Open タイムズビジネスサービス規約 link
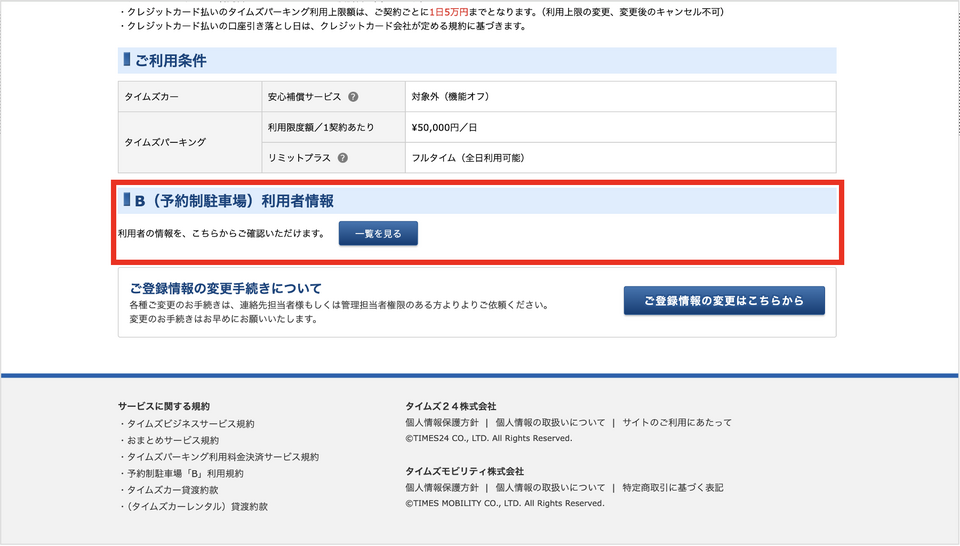This screenshot has height=546, width=960. pyautogui.click(x=190, y=424)
